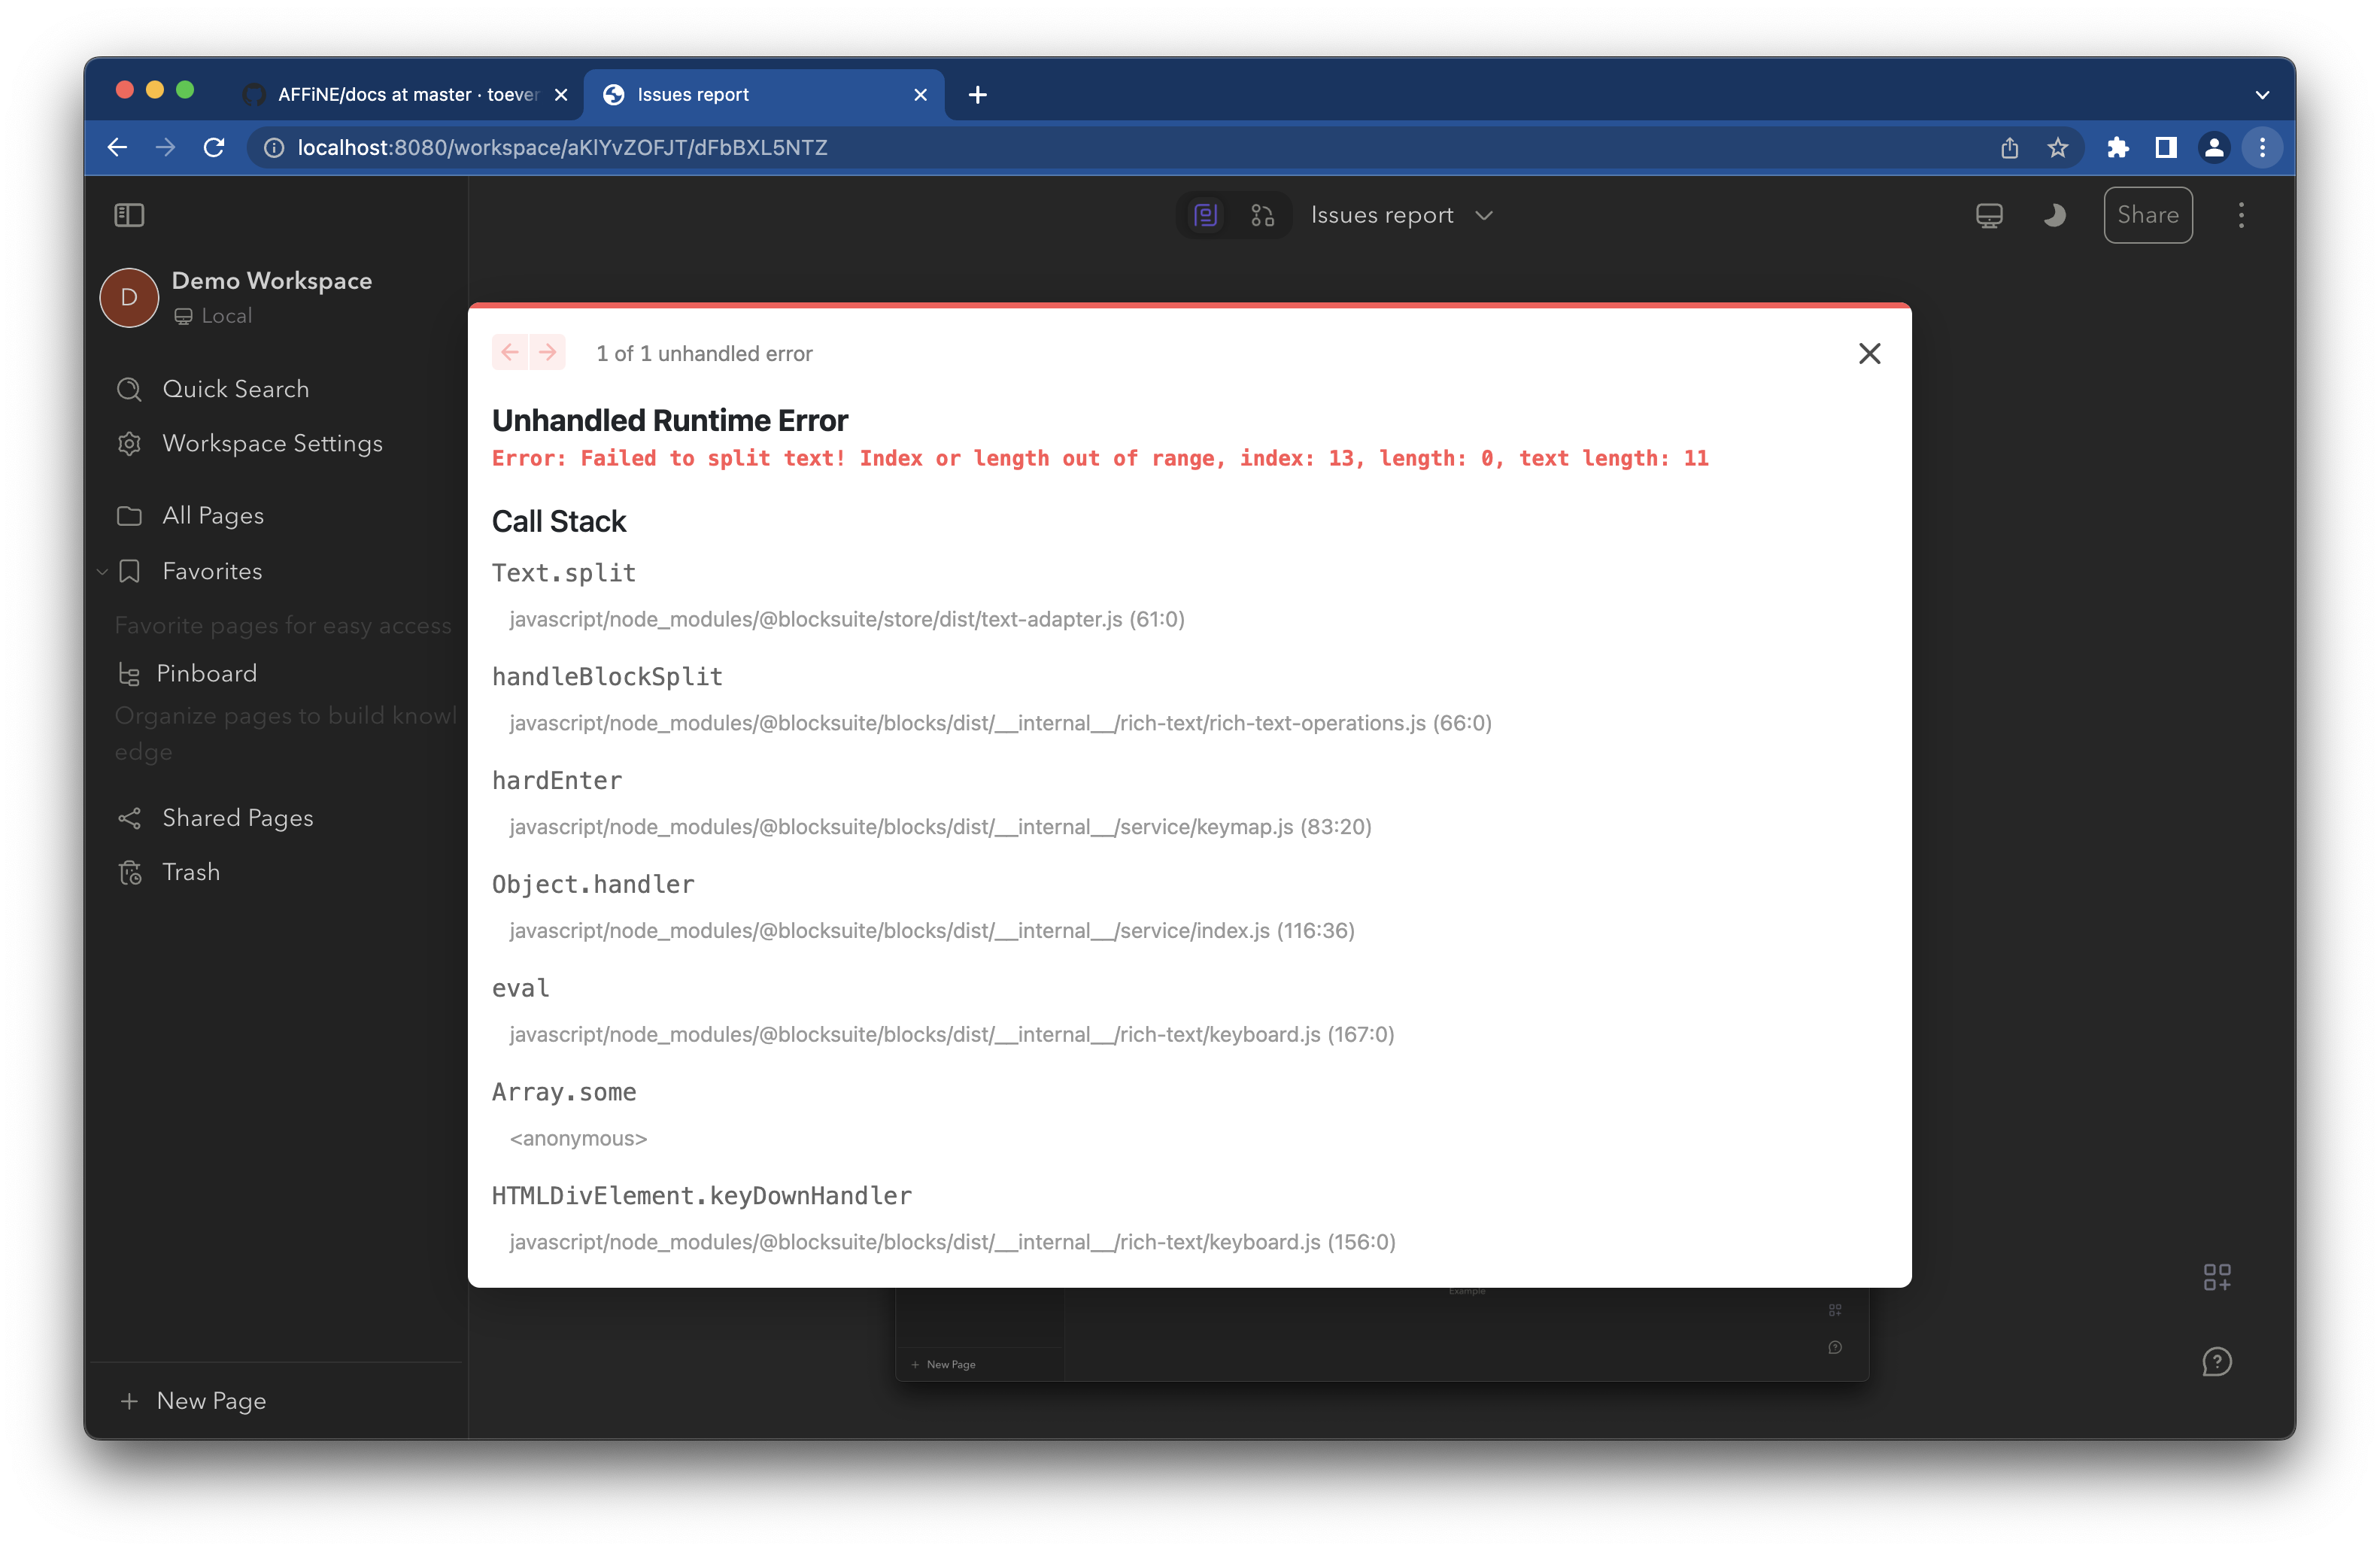Open Workspace Settings
The image size is (2380, 1551).
point(272,443)
